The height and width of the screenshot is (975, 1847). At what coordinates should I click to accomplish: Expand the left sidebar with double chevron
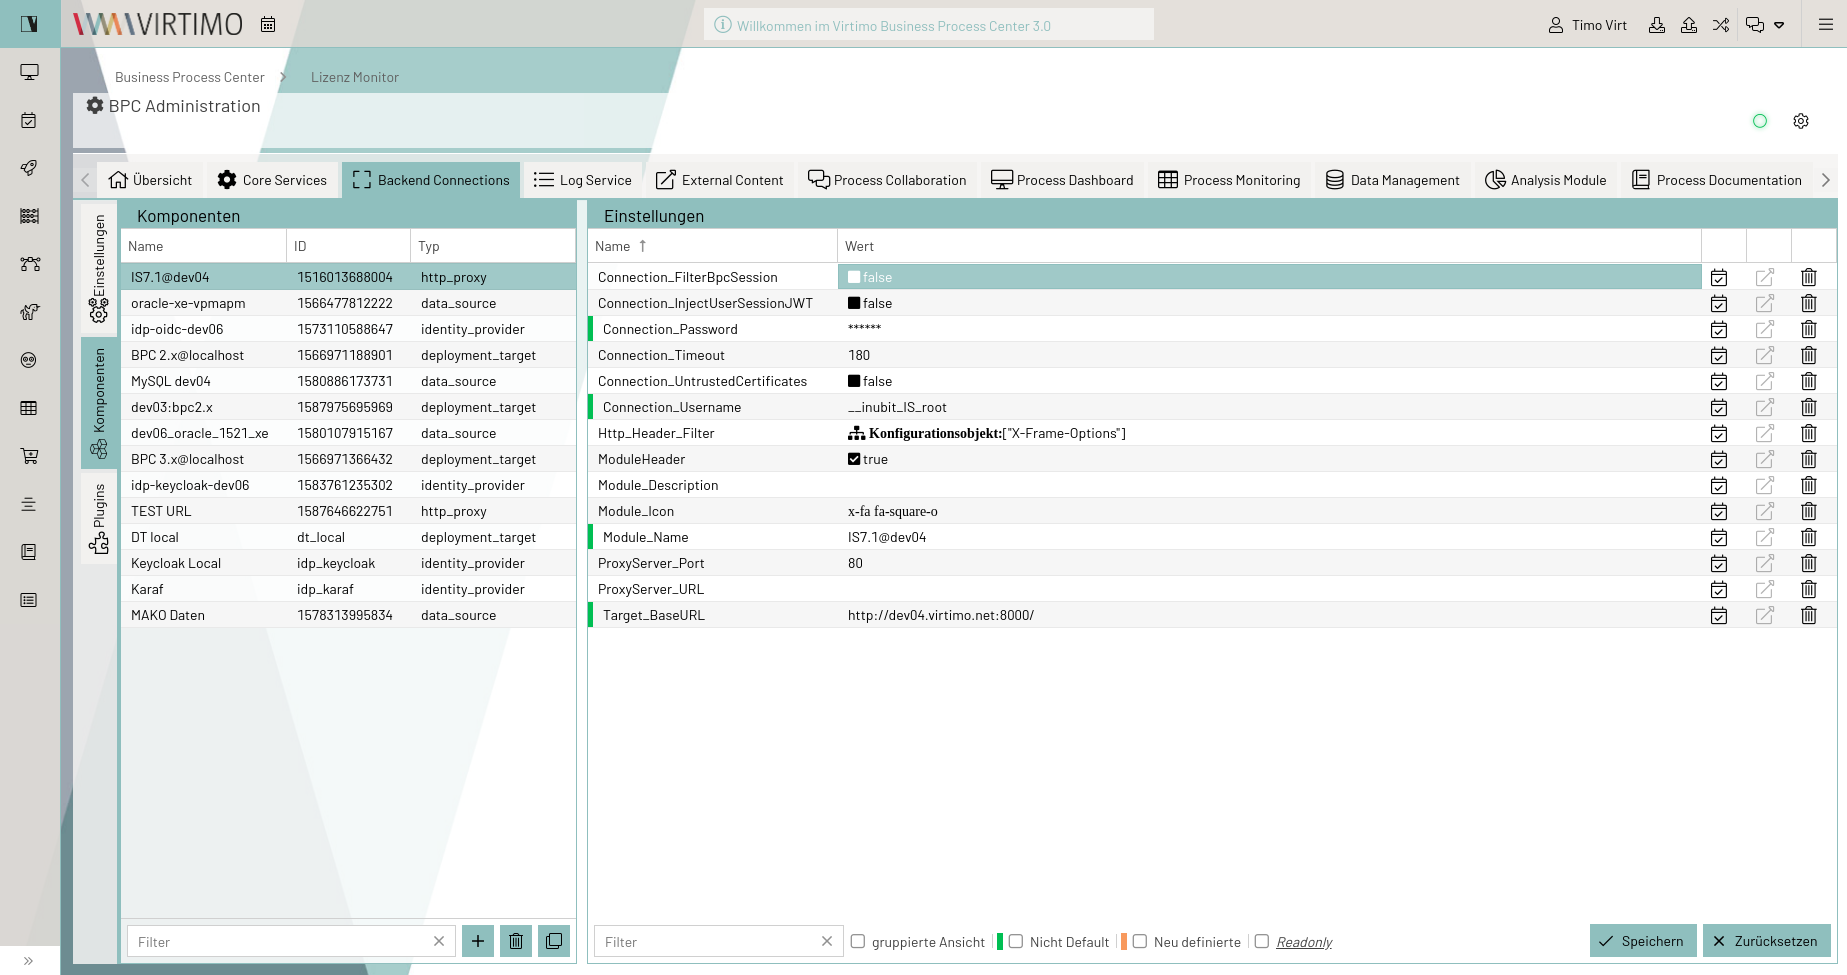[x=29, y=961]
